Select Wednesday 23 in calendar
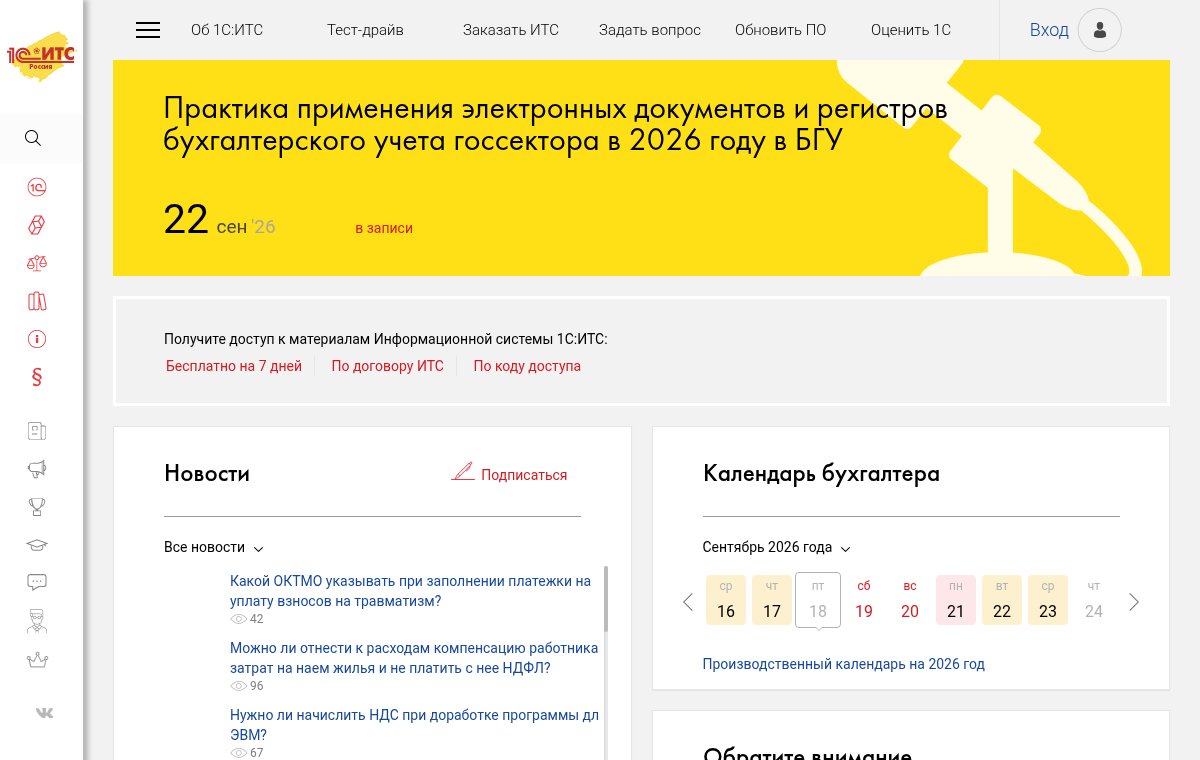 pyautogui.click(x=1048, y=600)
